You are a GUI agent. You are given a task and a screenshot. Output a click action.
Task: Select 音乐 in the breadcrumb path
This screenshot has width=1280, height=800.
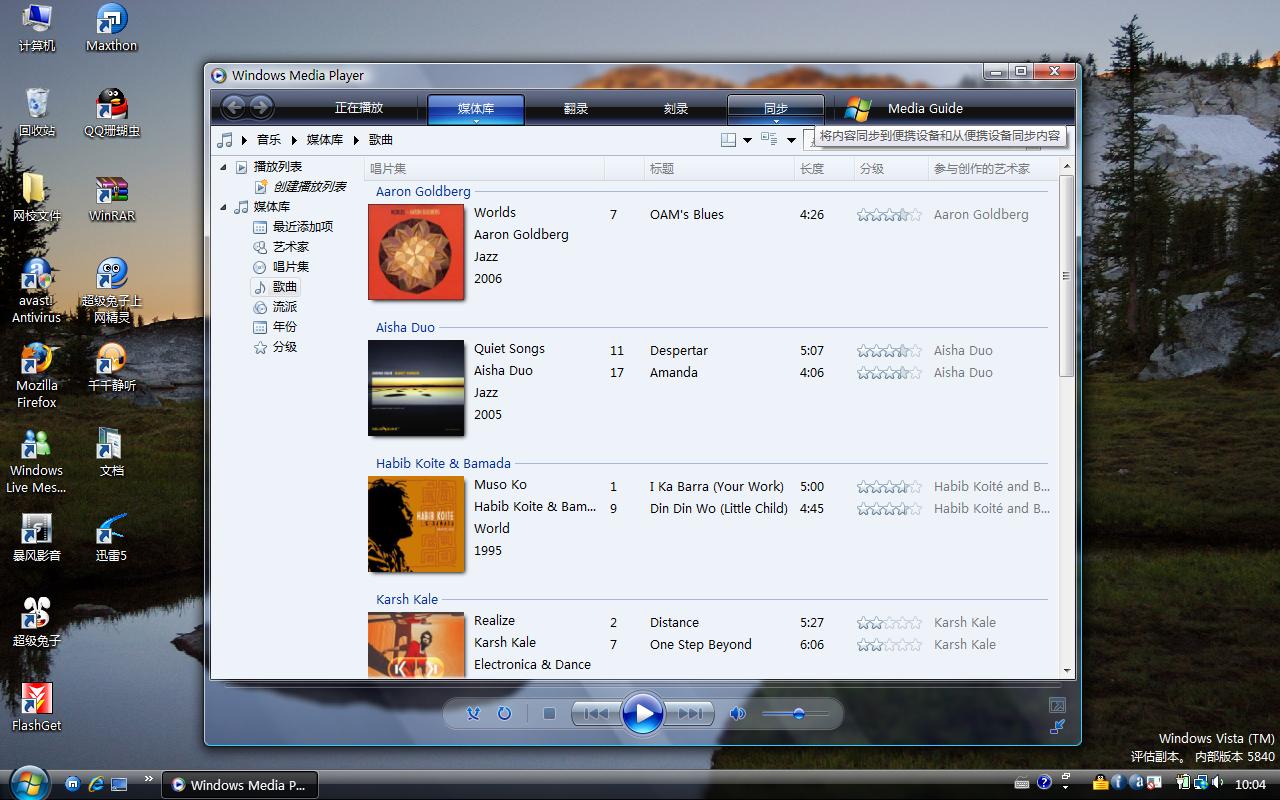point(269,140)
